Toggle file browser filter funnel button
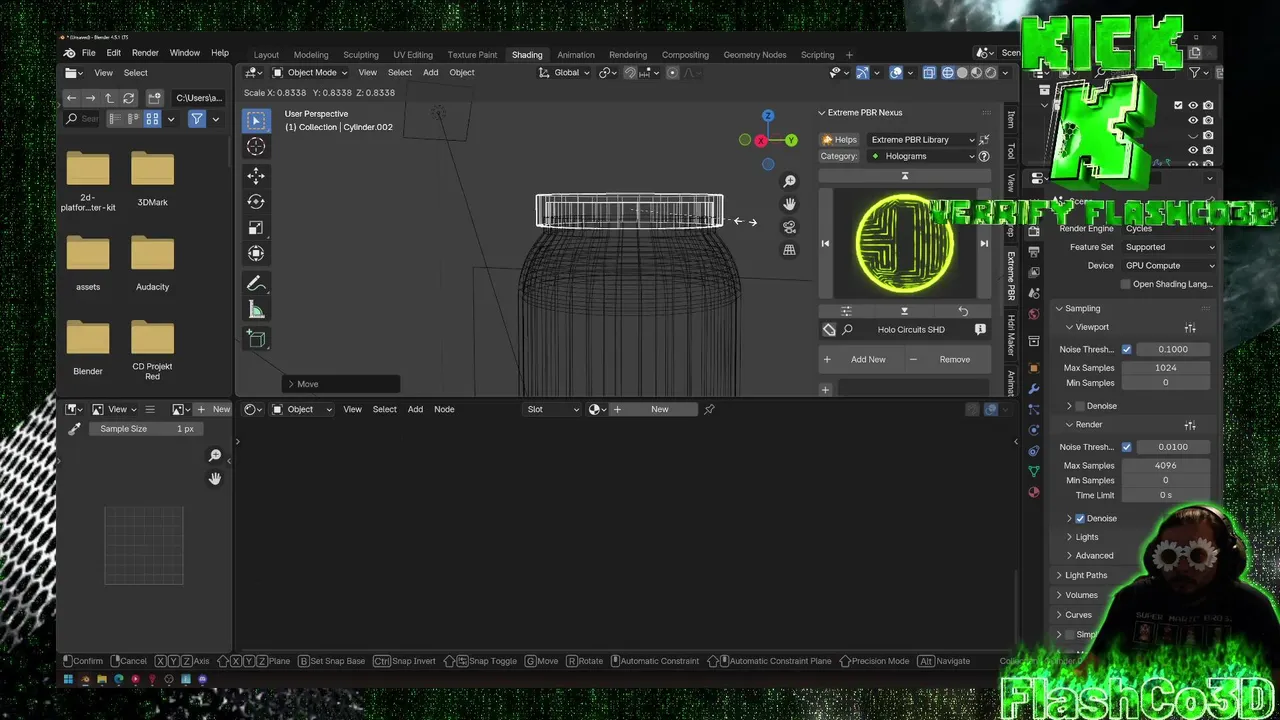The image size is (1280, 720). tap(197, 119)
